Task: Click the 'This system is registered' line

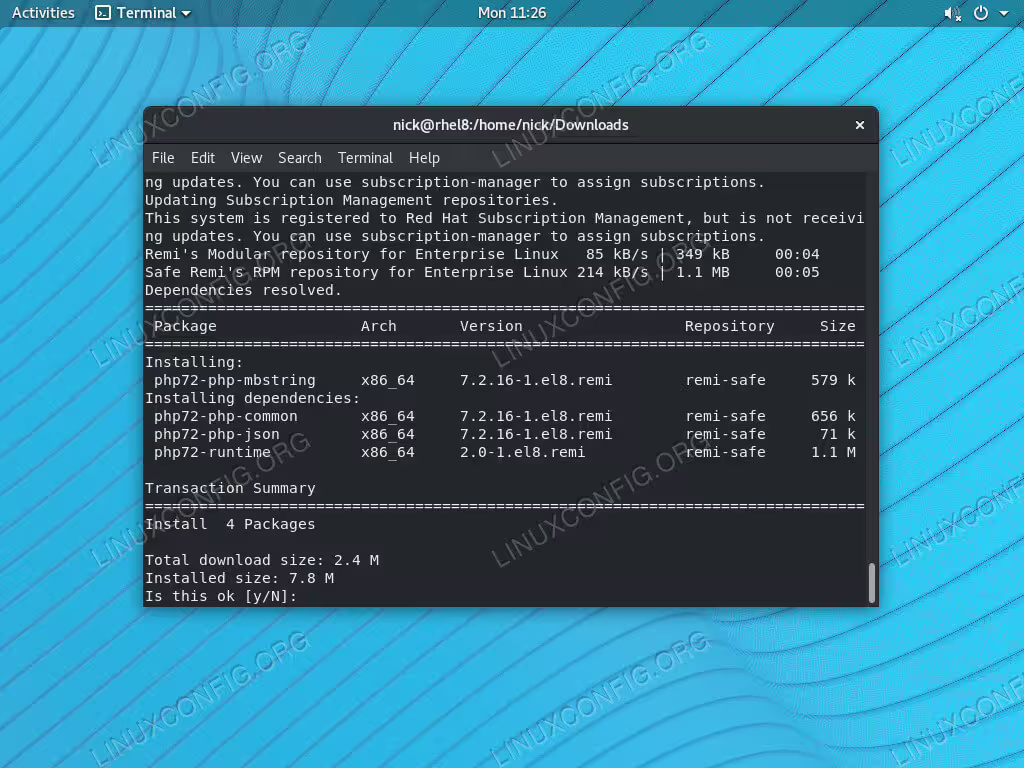Action: (504, 218)
